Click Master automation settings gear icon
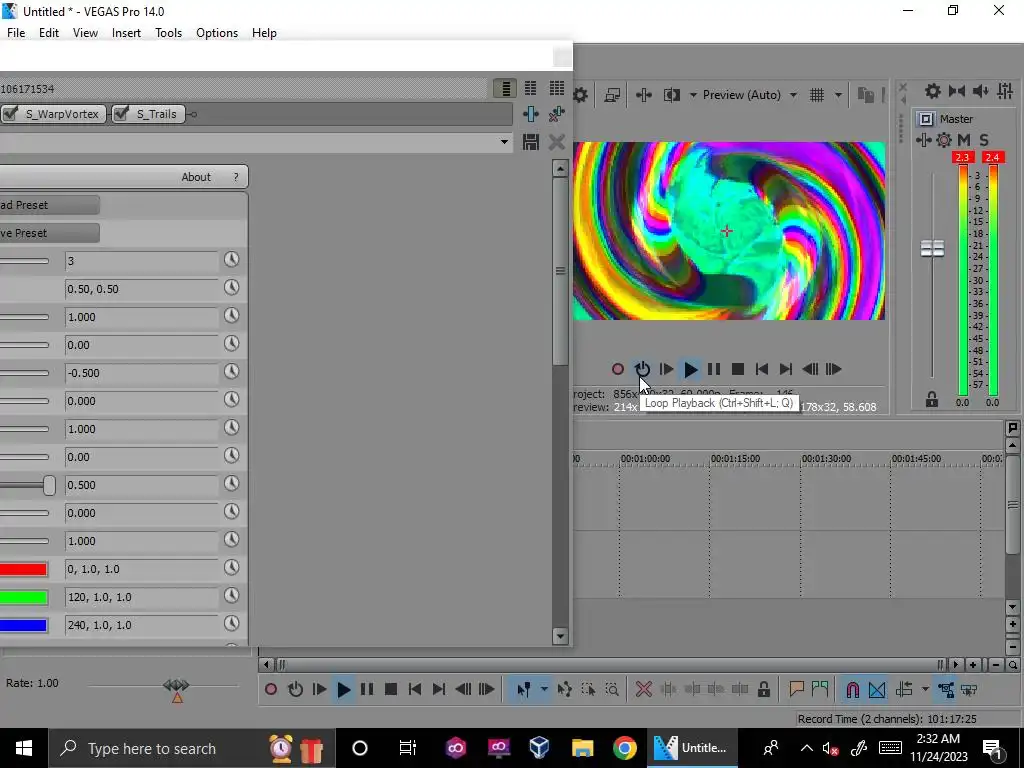Viewport: 1024px width, 768px height. tap(944, 140)
